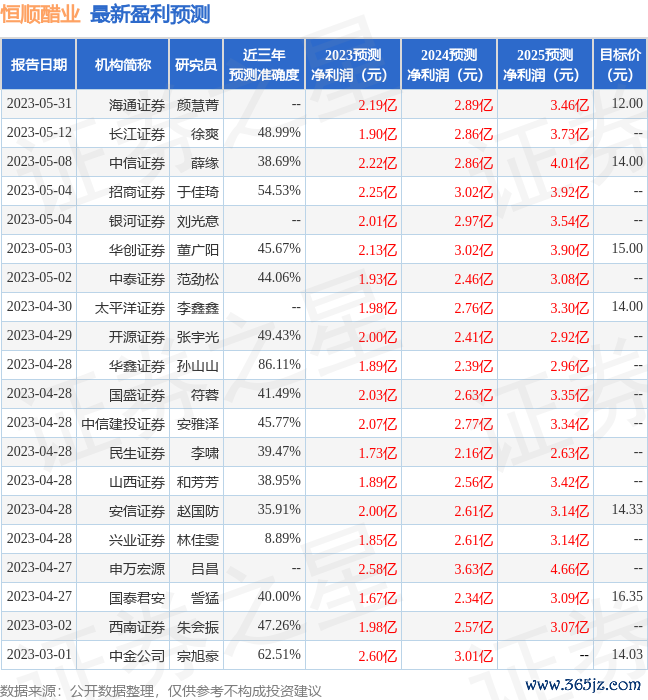
Task: Select the 研究员 column header
Action: coord(196,65)
